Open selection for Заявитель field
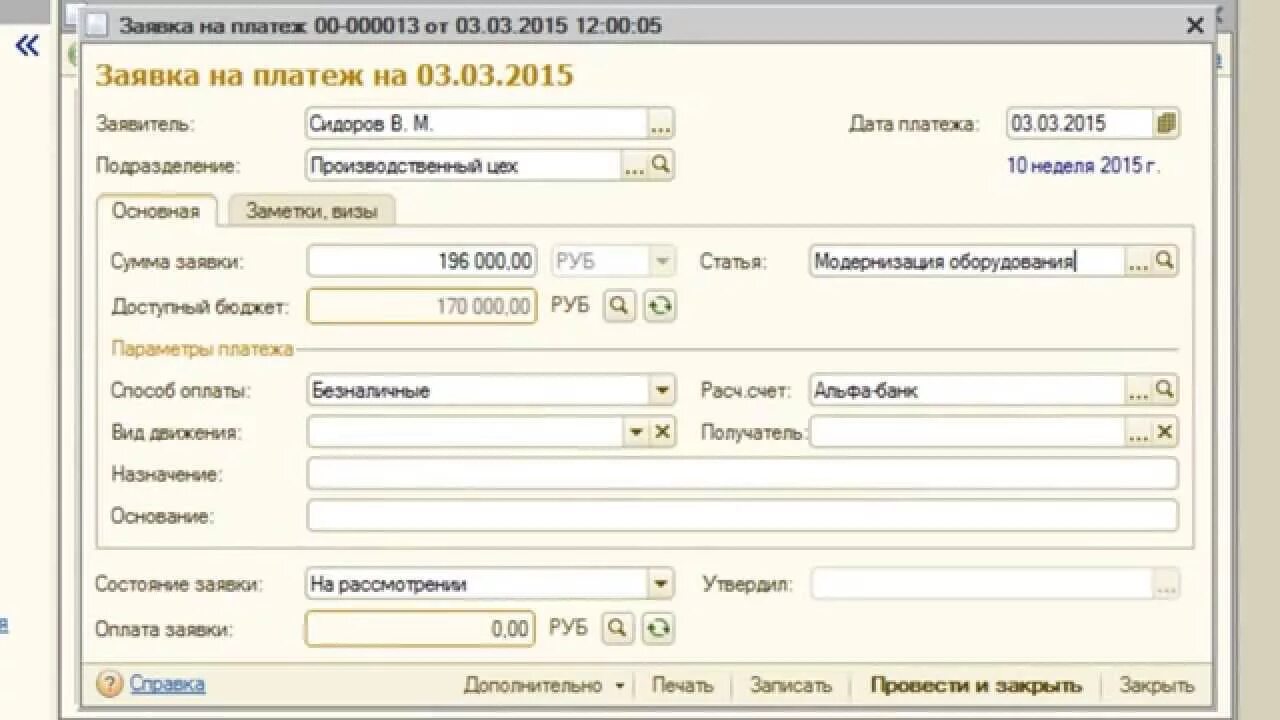Image resolution: width=1280 pixels, height=720 pixels. tap(661, 124)
